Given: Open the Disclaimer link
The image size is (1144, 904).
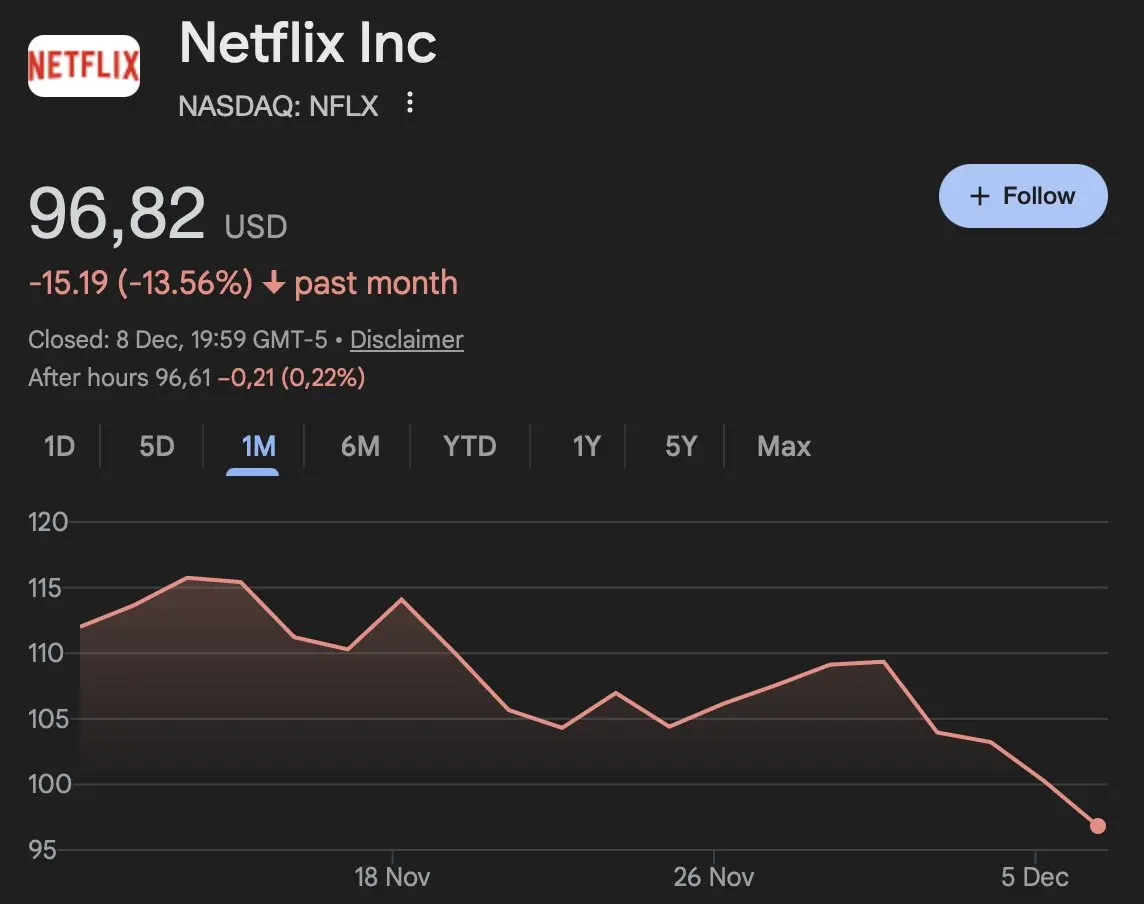Looking at the screenshot, I should tap(406, 340).
